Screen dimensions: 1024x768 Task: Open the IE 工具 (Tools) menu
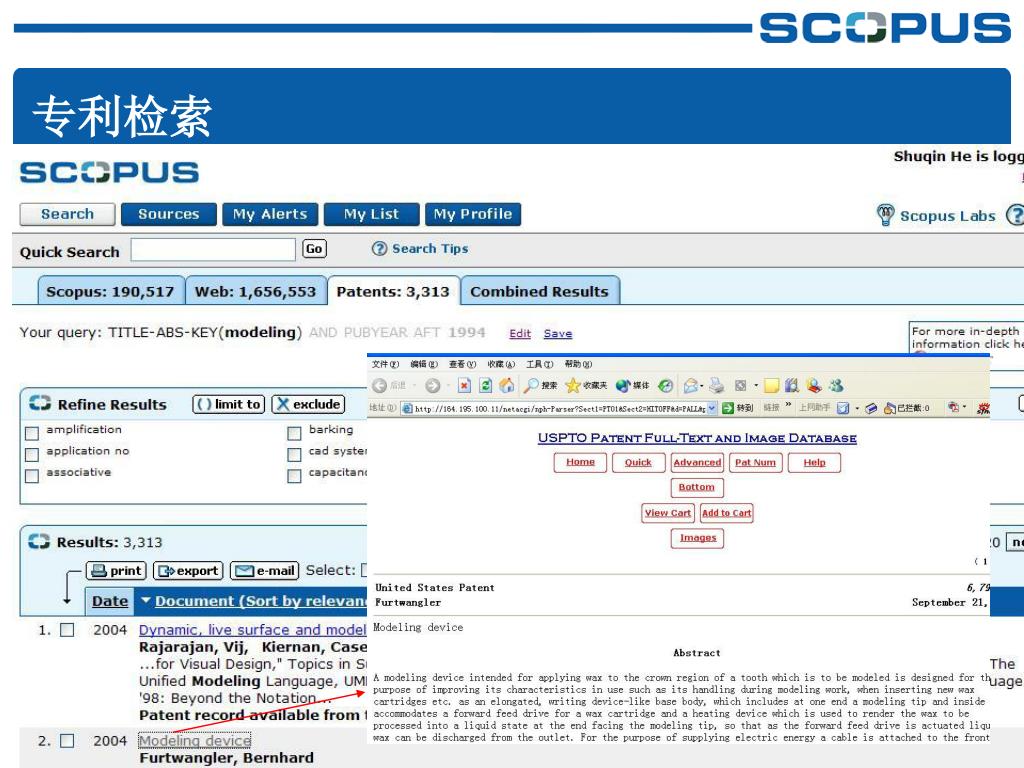click(x=540, y=364)
